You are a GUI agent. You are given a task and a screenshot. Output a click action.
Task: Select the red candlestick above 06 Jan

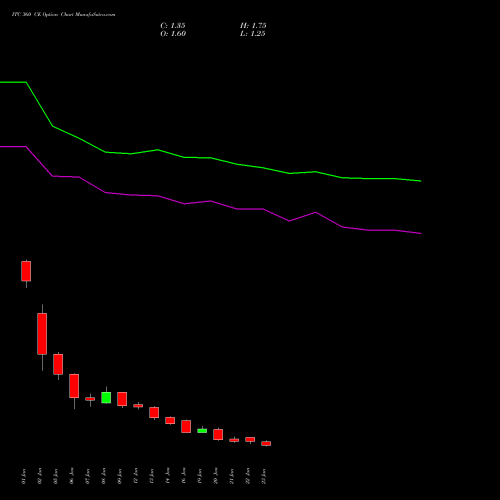[x=74, y=386]
